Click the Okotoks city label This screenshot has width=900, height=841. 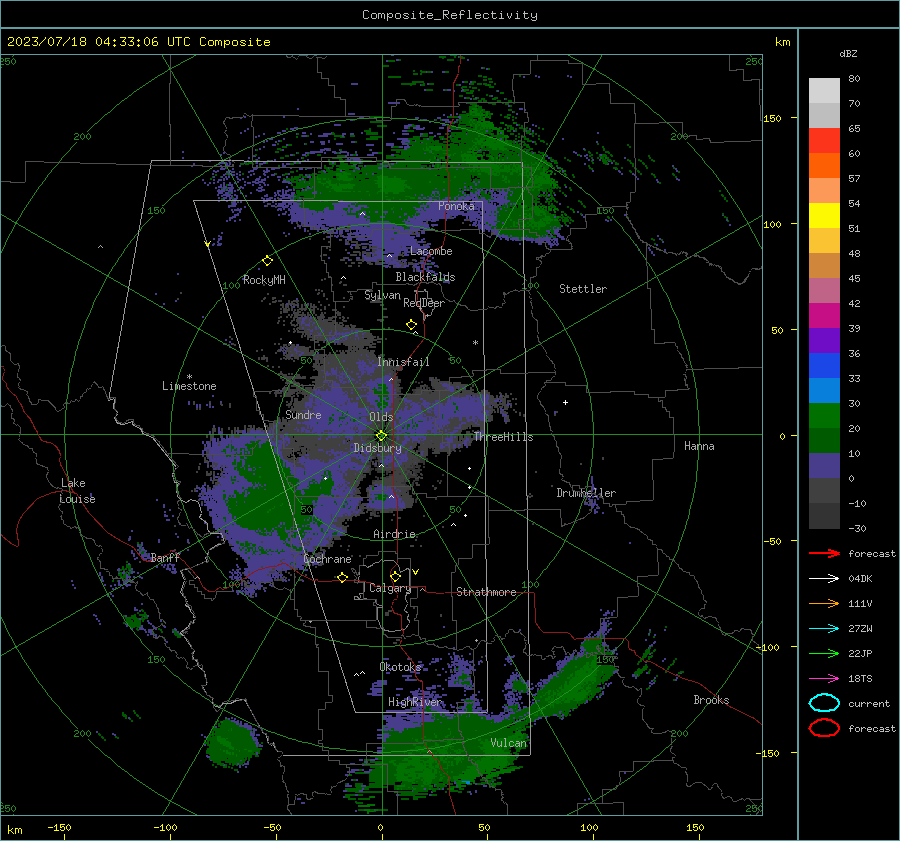[x=400, y=667]
